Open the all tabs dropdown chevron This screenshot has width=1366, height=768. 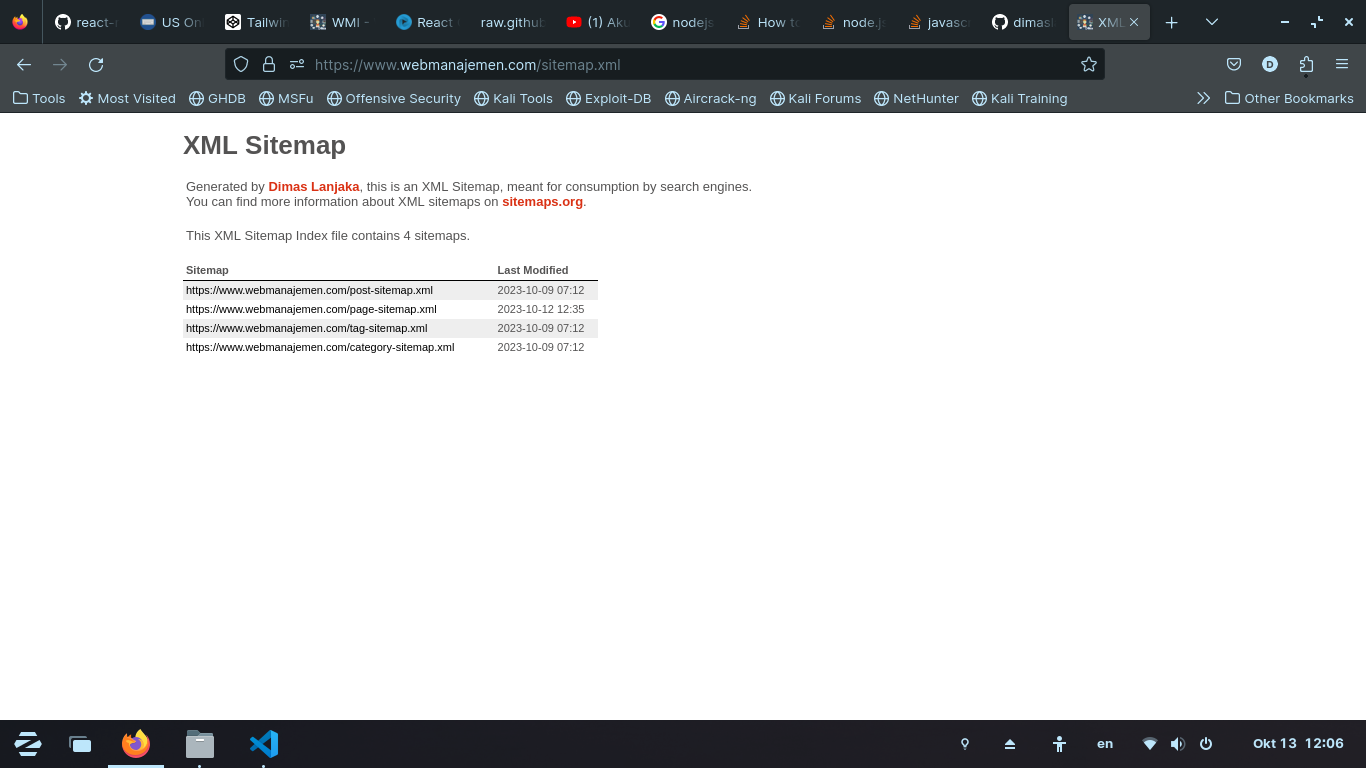point(1211,21)
